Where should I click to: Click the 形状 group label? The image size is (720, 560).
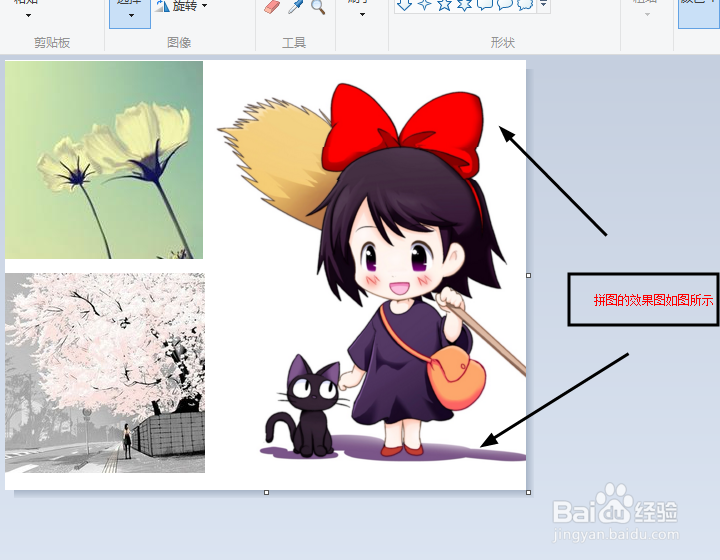click(503, 43)
